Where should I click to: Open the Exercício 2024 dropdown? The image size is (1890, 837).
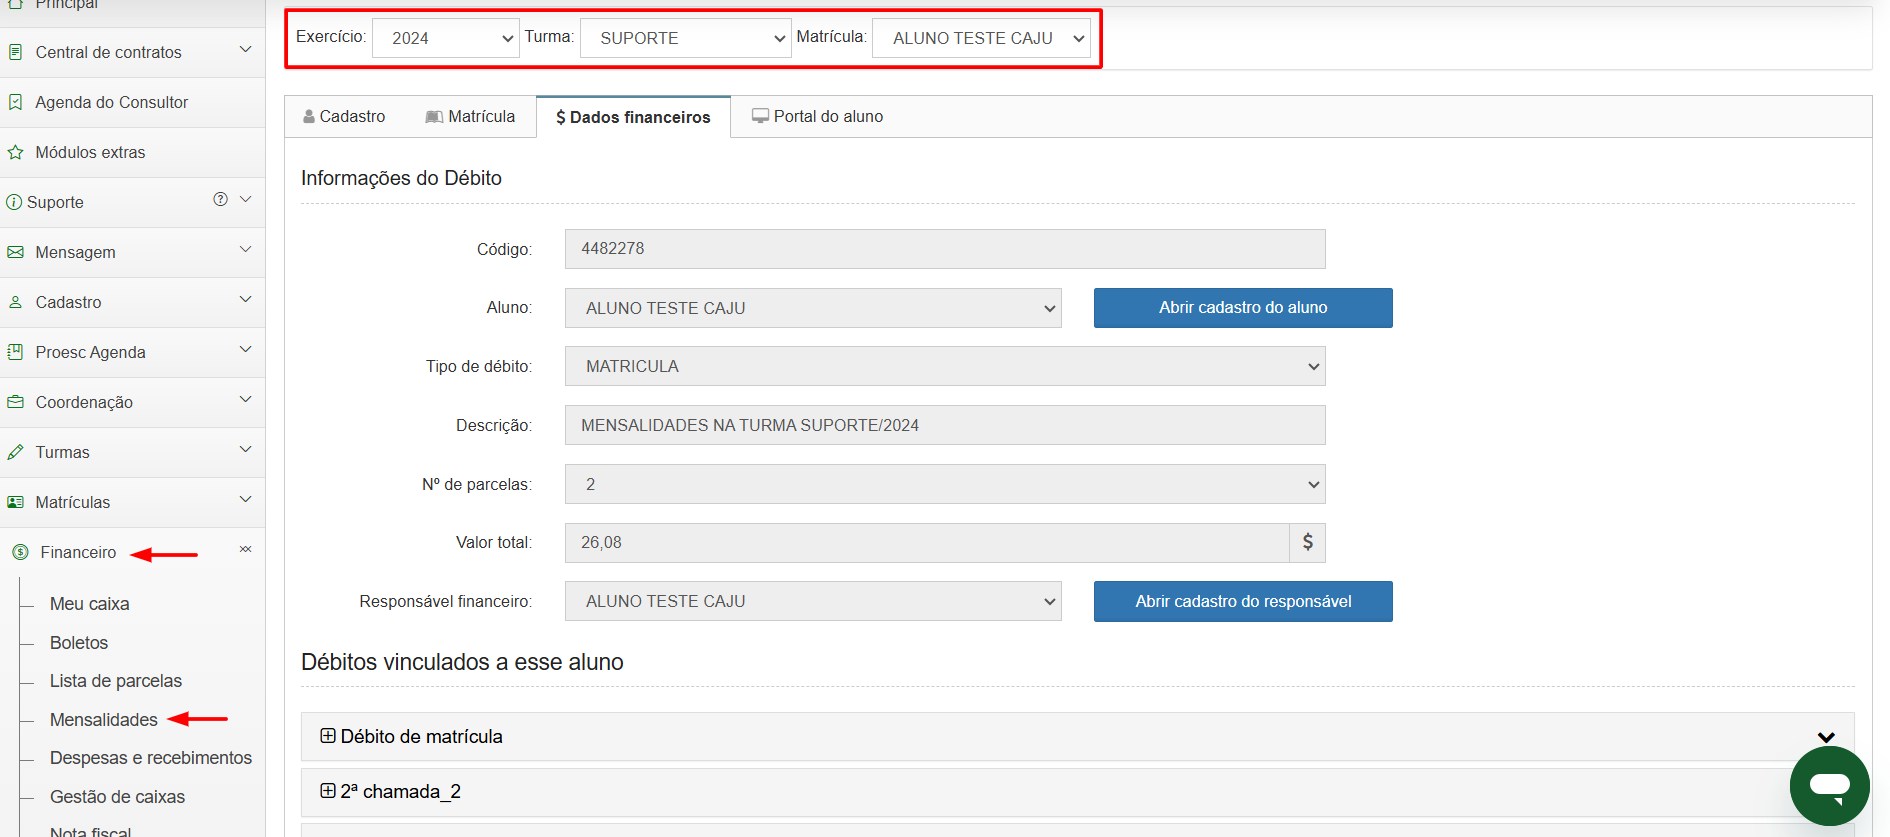point(445,38)
